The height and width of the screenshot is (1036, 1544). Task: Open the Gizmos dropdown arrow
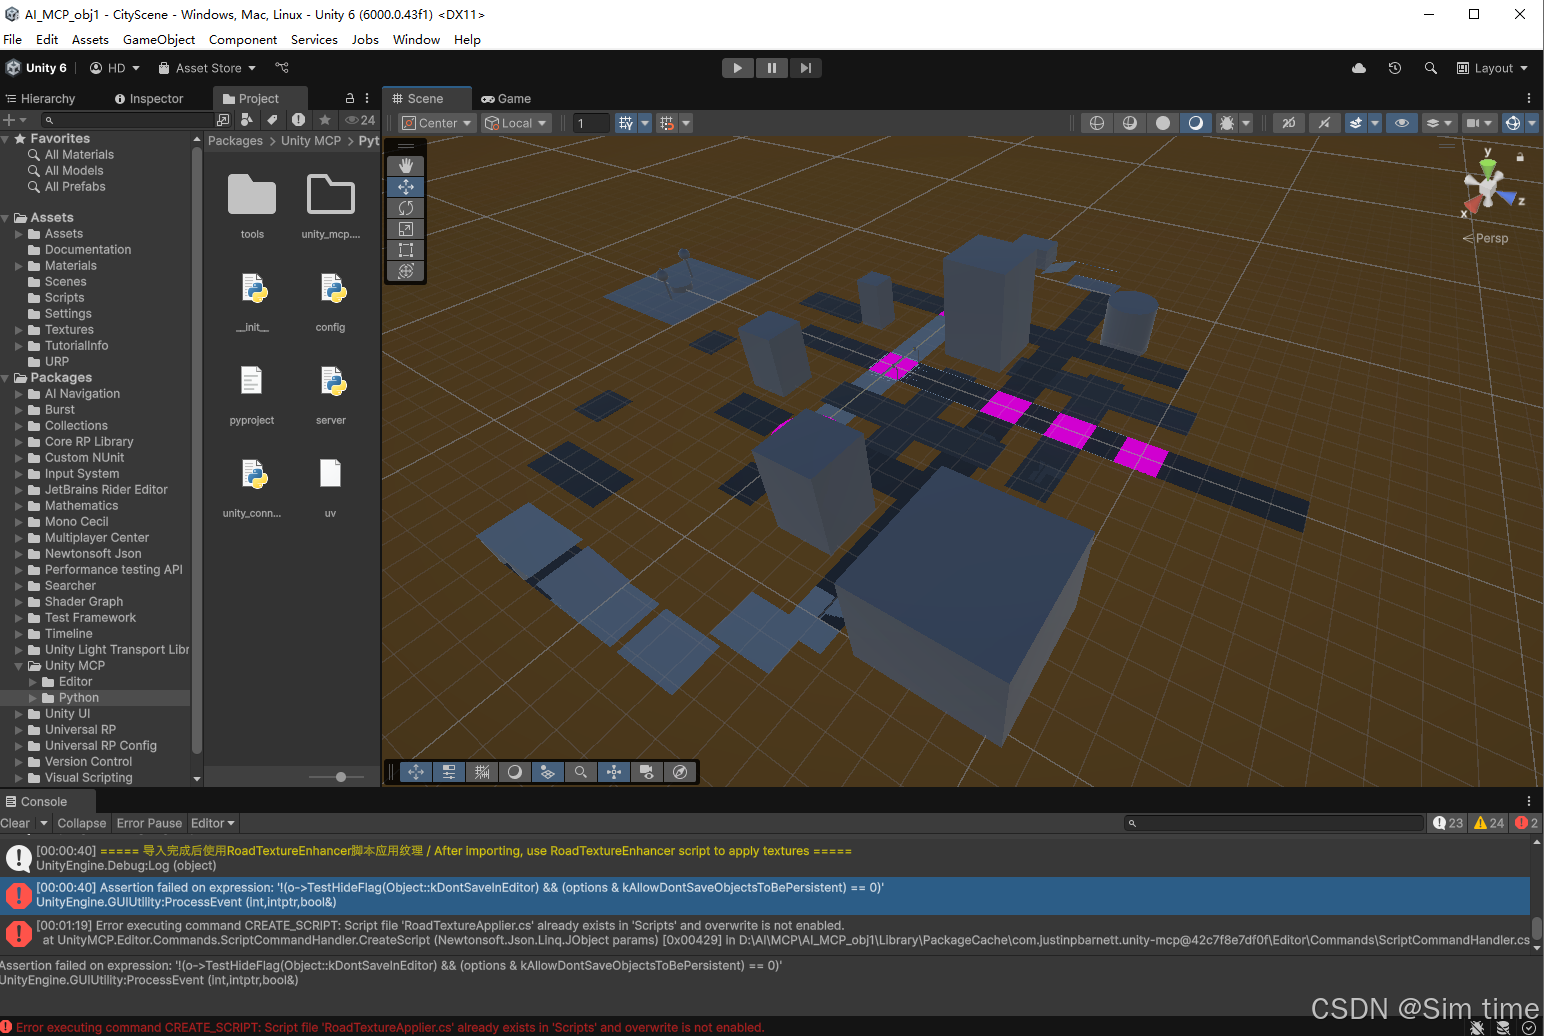pyautogui.click(x=1532, y=123)
